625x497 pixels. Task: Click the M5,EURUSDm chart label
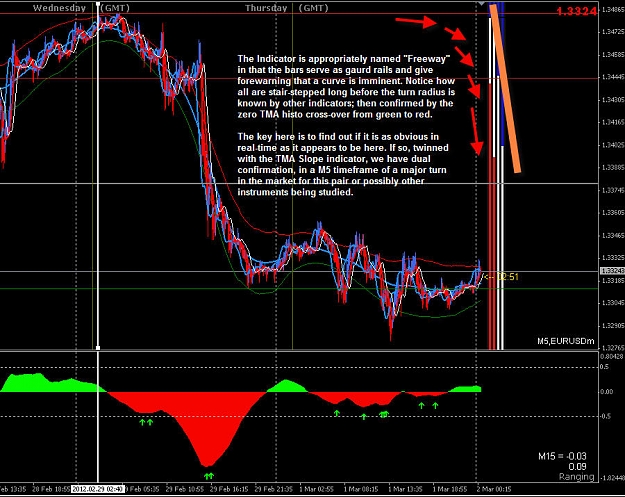pyautogui.click(x=566, y=341)
